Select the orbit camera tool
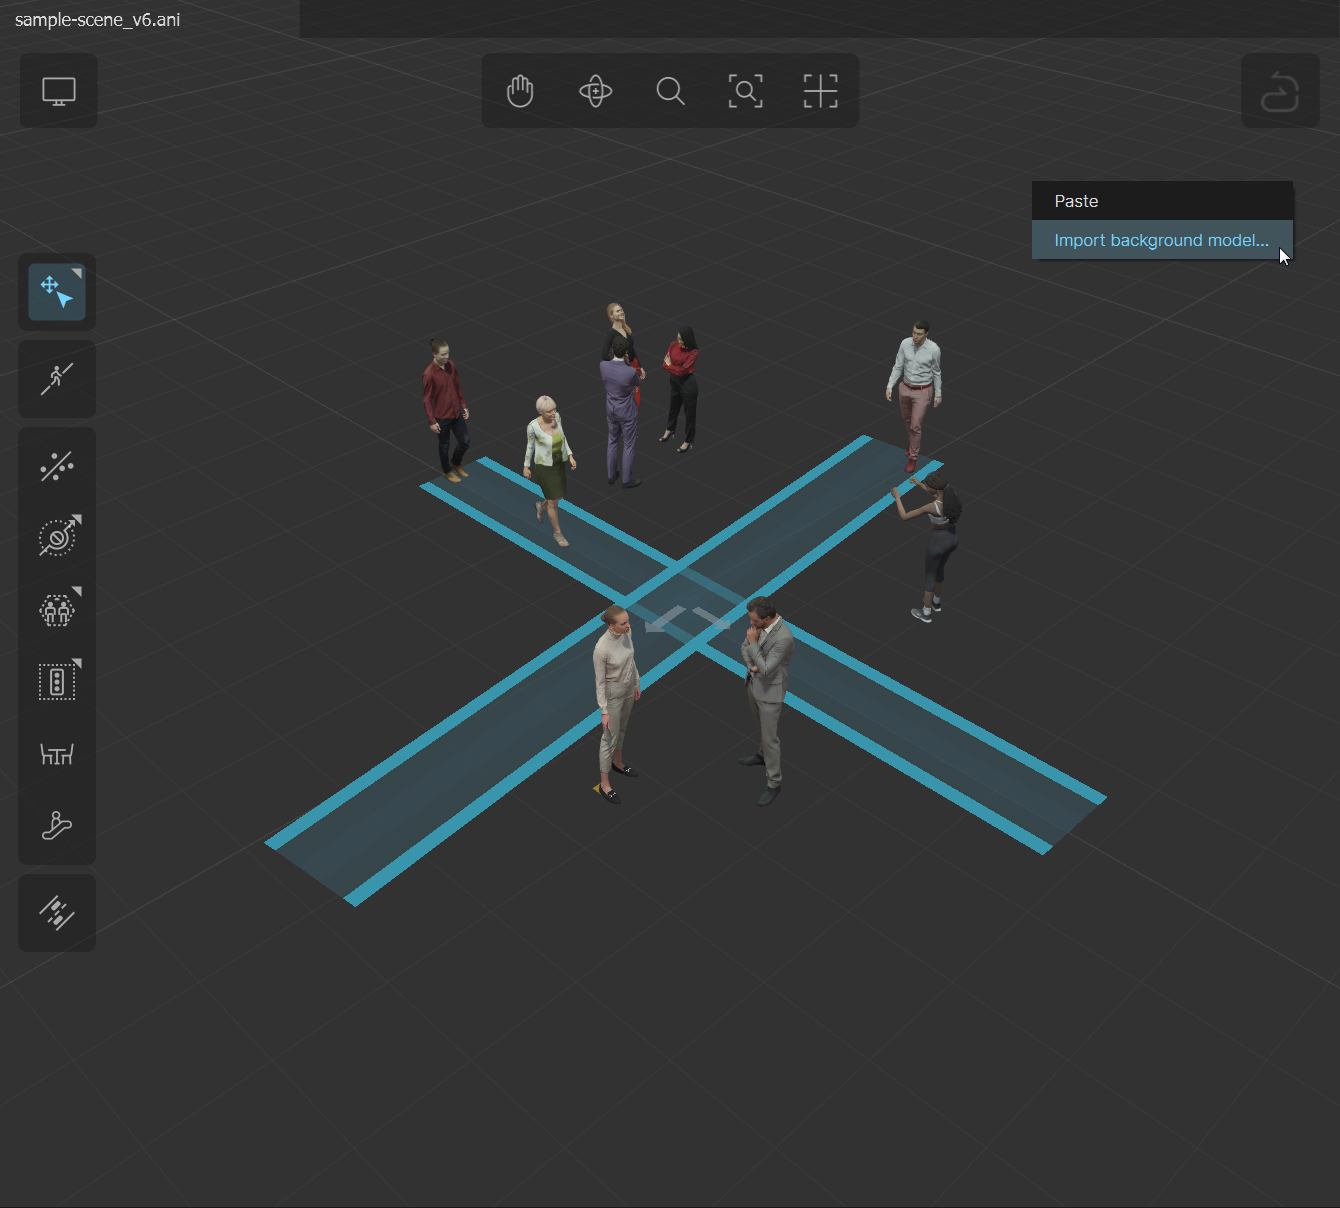 pyautogui.click(x=595, y=91)
